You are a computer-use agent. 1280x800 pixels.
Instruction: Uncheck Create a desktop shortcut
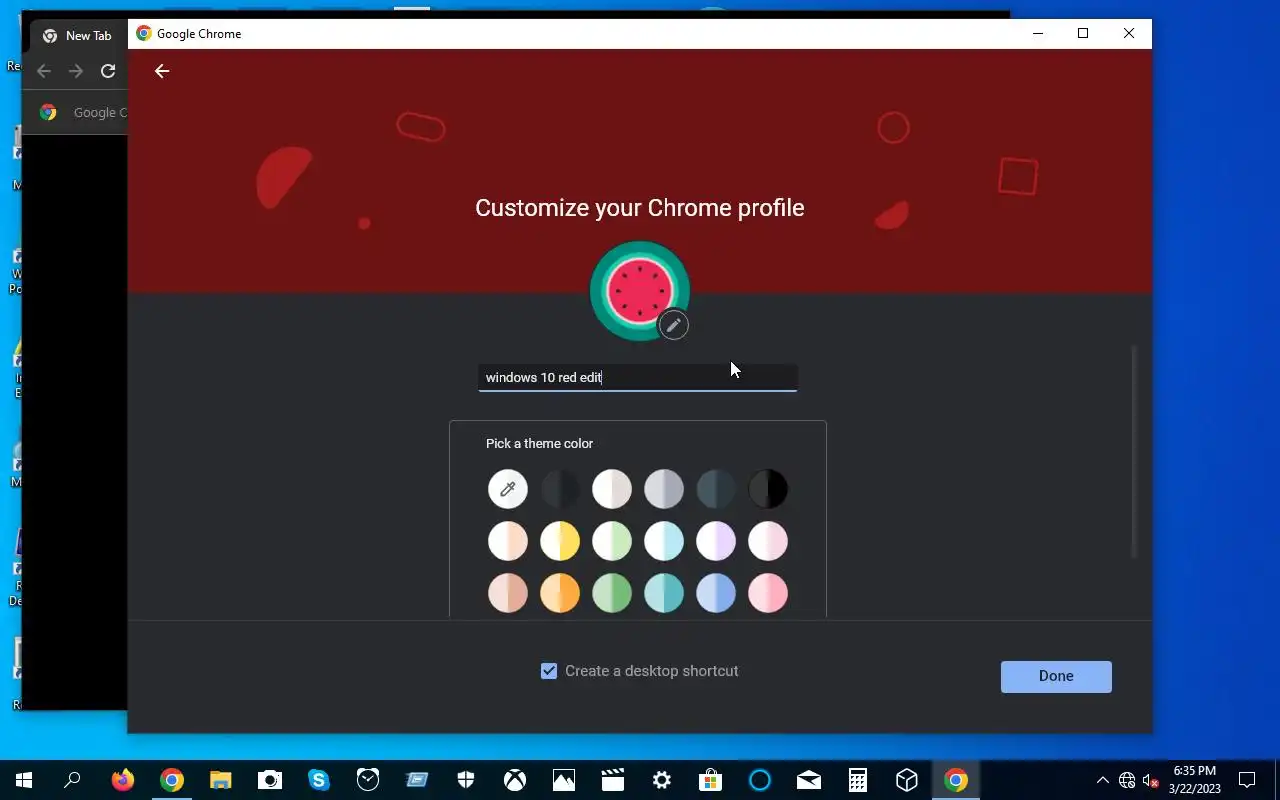point(549,671)
